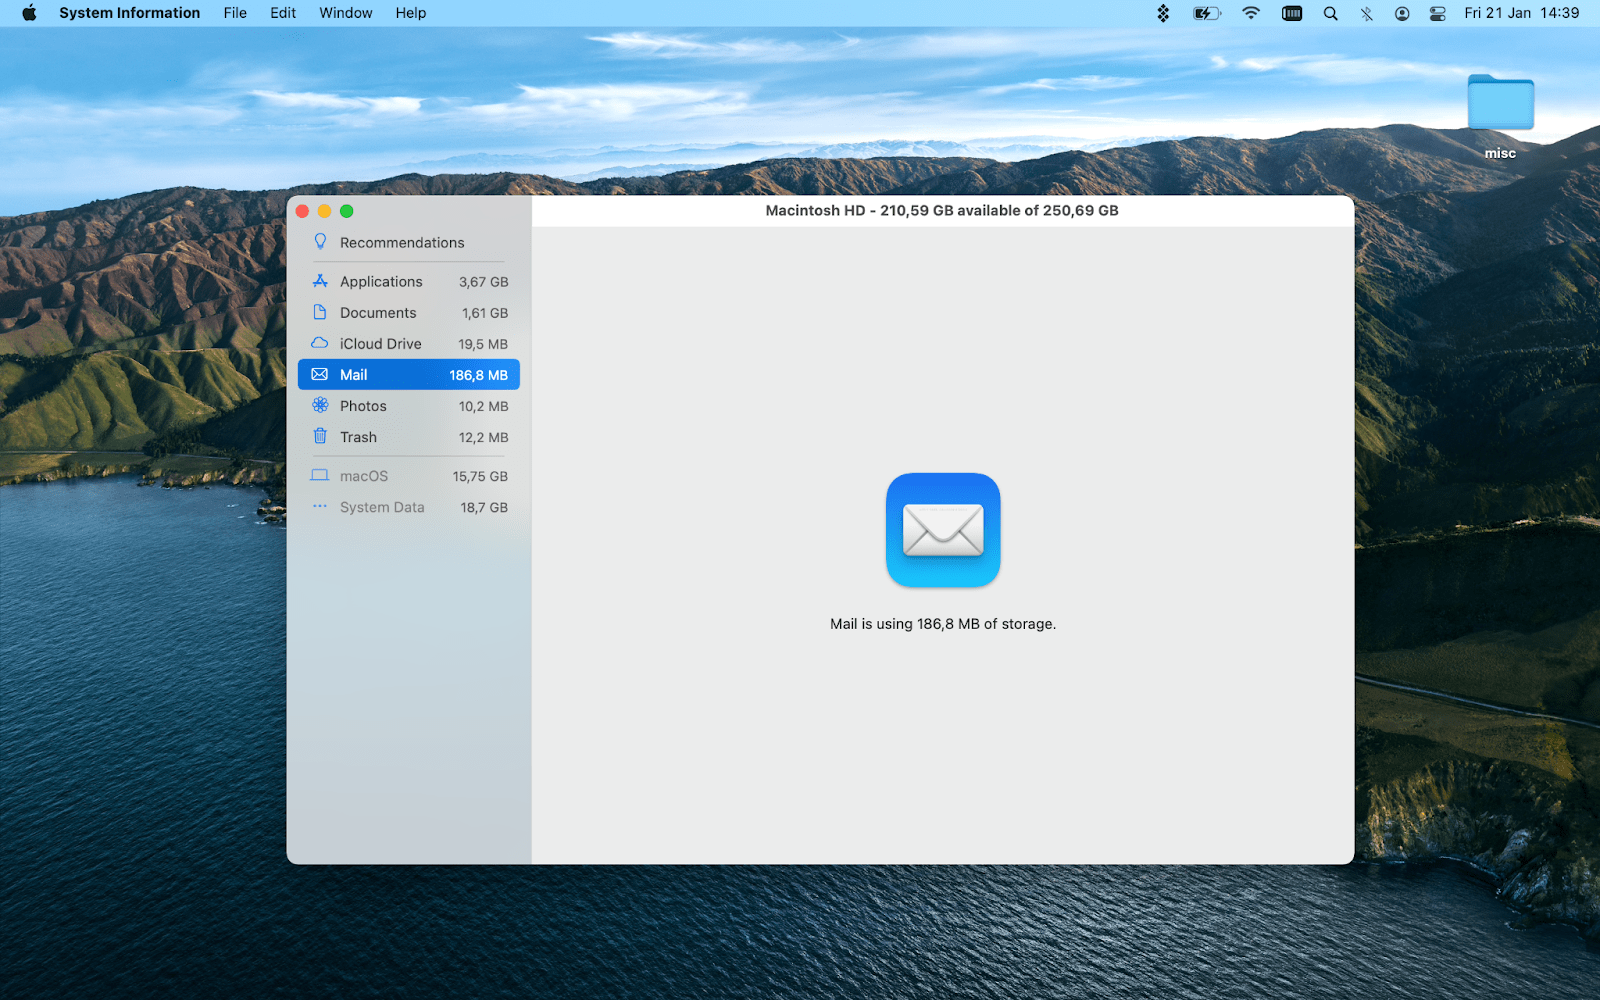Open Control Center toggles icon
This screenshot has width=1600, height=1000.
(x=1438, y=13)
